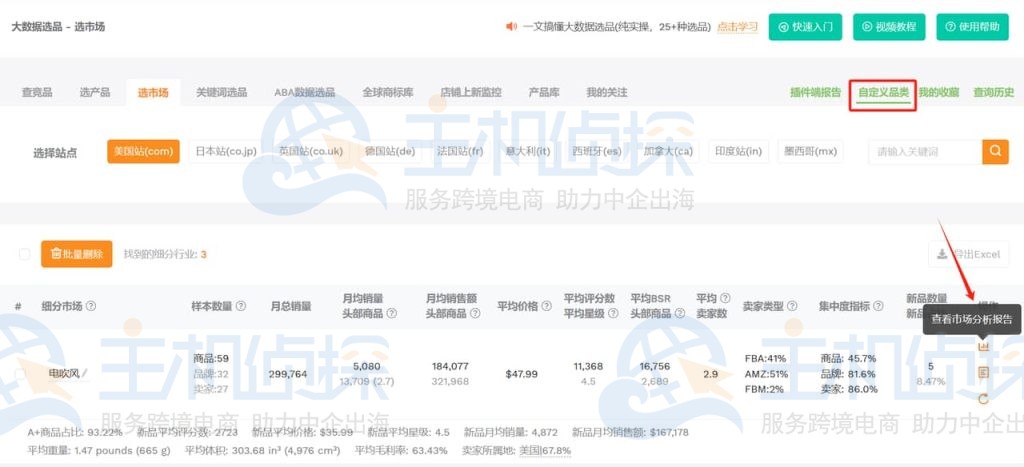Click the document detail icon in 电吹风 row

coord(984,372)
